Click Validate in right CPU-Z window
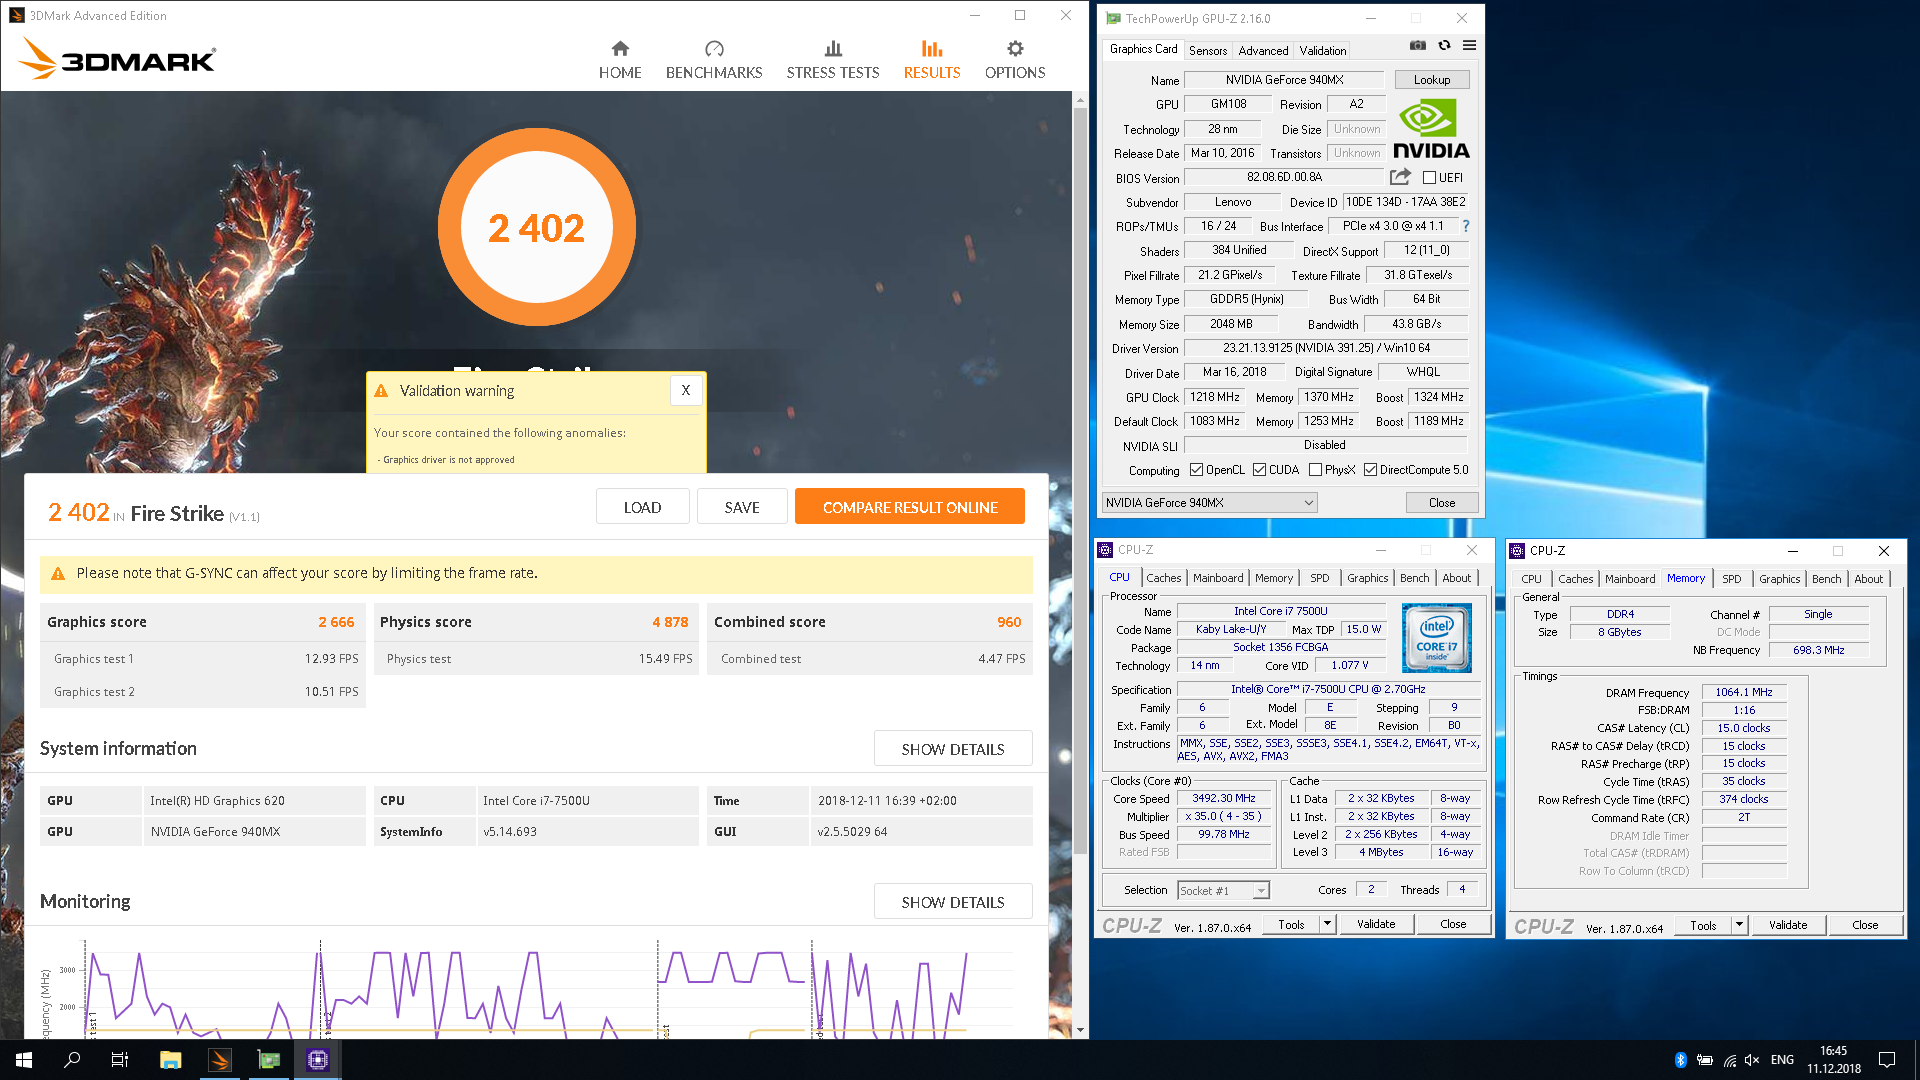Viewport: 1920px width, 1080px height. [1788, 925]
